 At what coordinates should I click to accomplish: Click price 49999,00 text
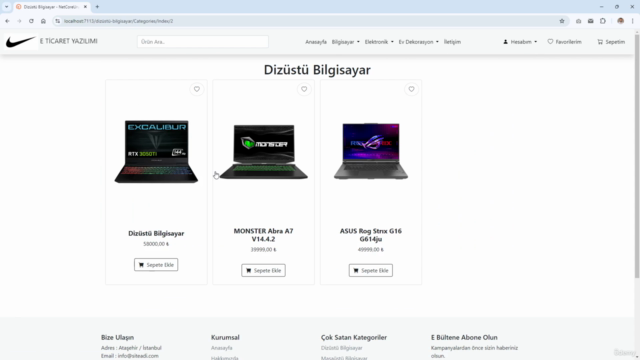point(371,249)
